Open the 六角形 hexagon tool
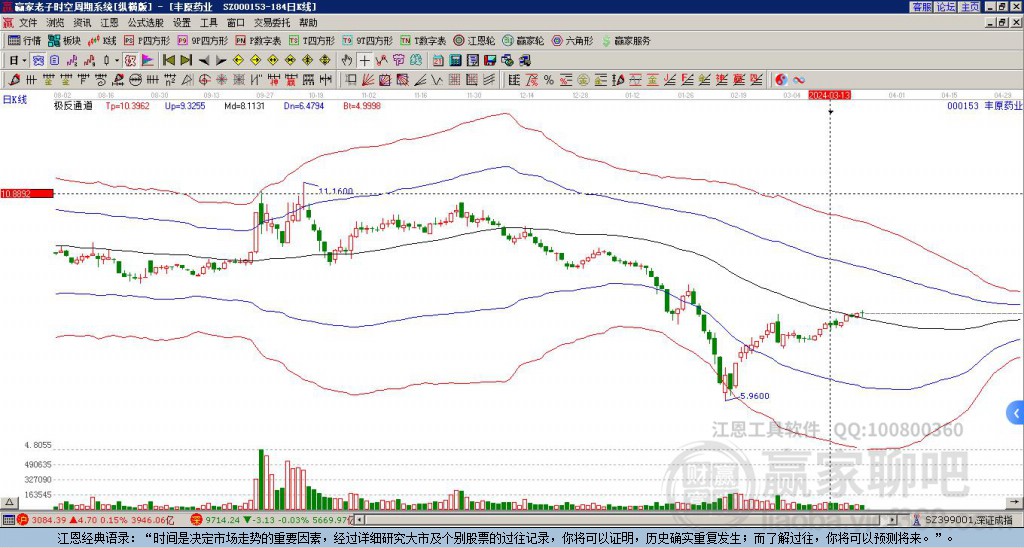 (x=573, y=40)
